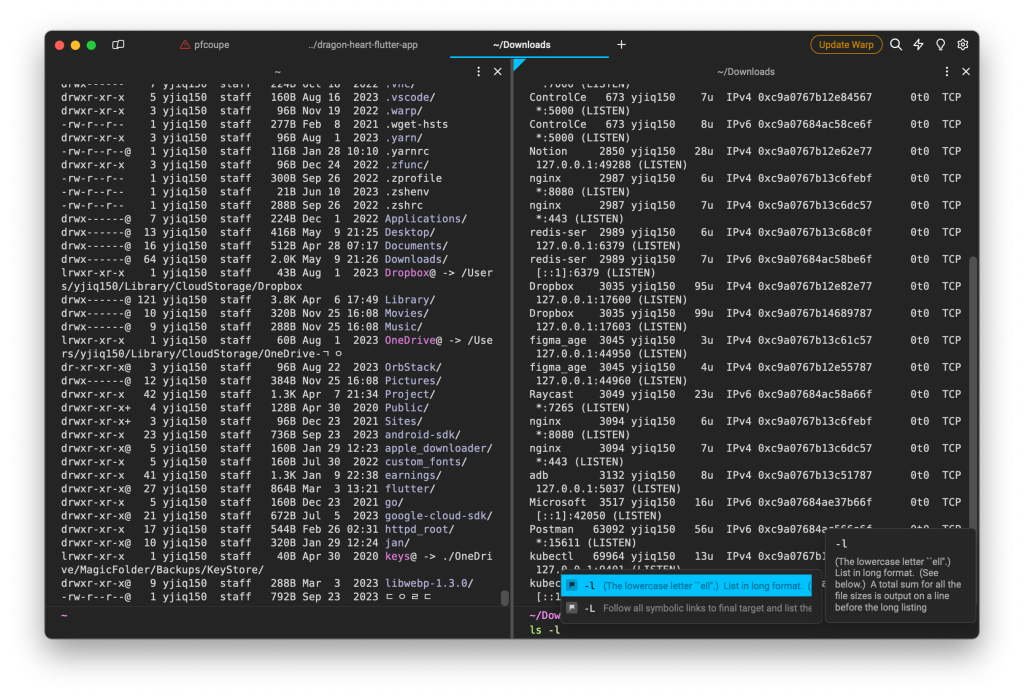Click the httpd_root/ directory name
Image resolution: width=1024 pixels, height=698 pixels.
tap(419, 530)
